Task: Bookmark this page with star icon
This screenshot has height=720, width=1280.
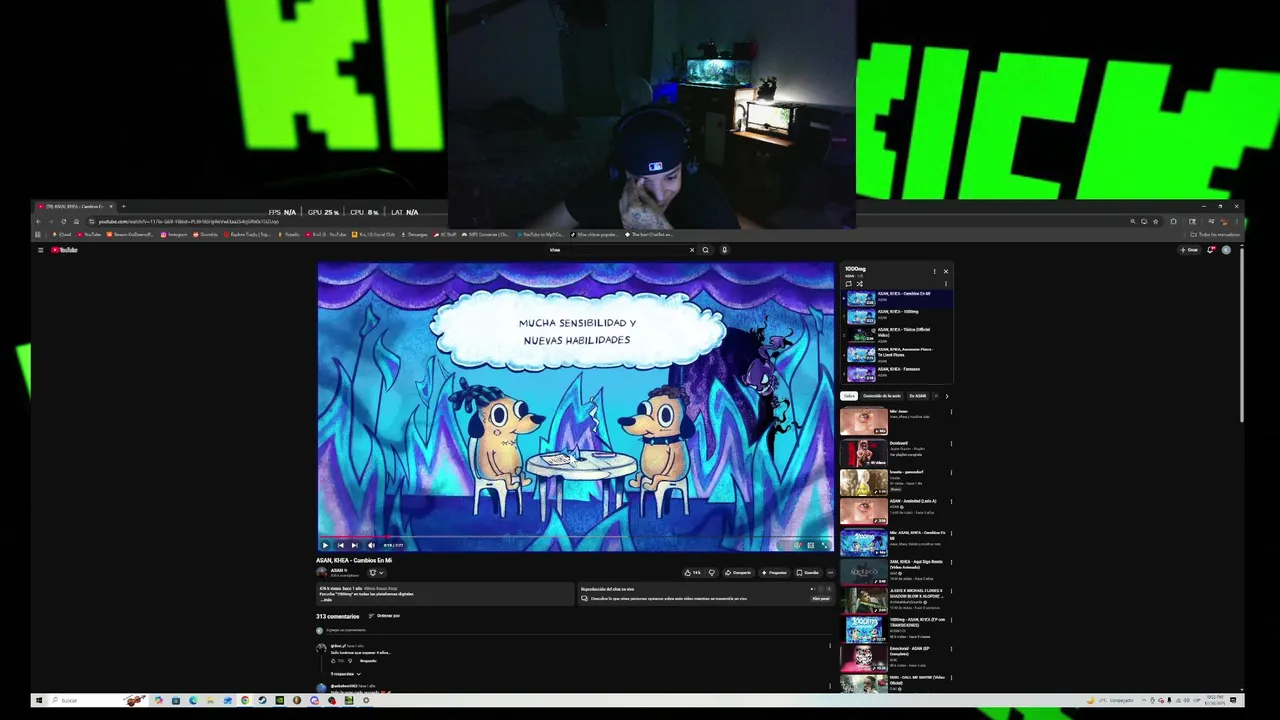Action: 1156,221
